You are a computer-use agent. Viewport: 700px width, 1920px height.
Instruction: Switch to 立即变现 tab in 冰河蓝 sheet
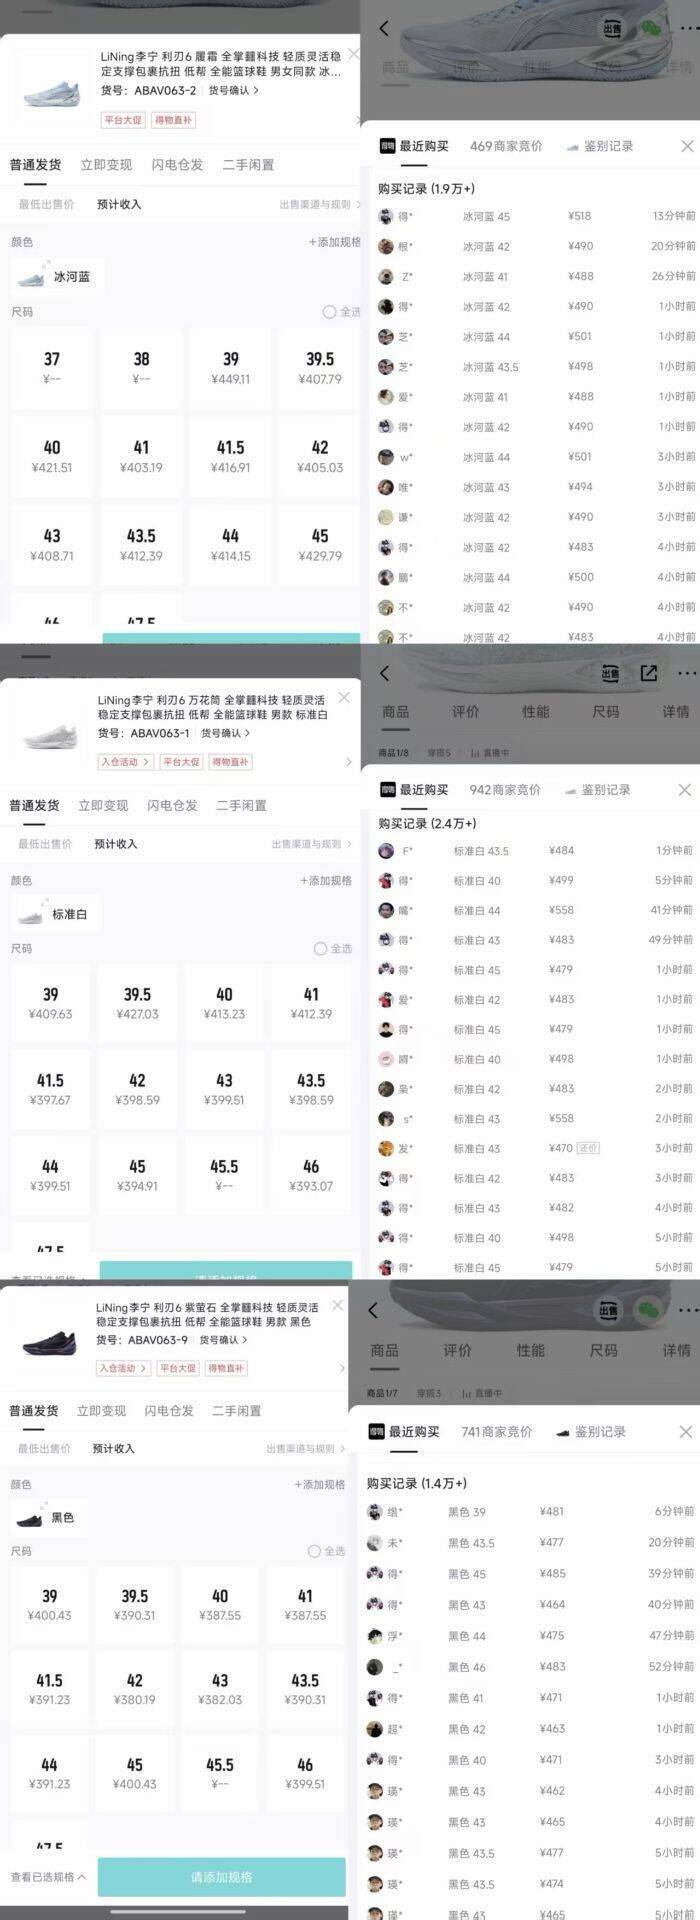click(106, 165)
